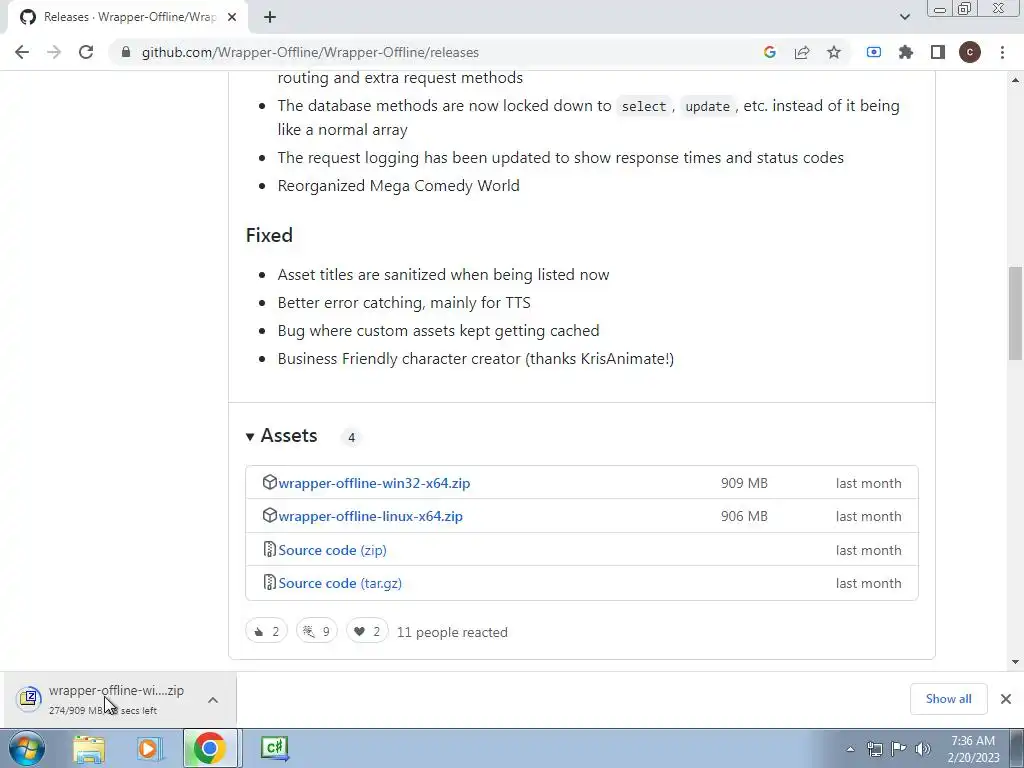1024x768 pixels.
Task: Click Show all downloads button
Action: click(948, 699)
